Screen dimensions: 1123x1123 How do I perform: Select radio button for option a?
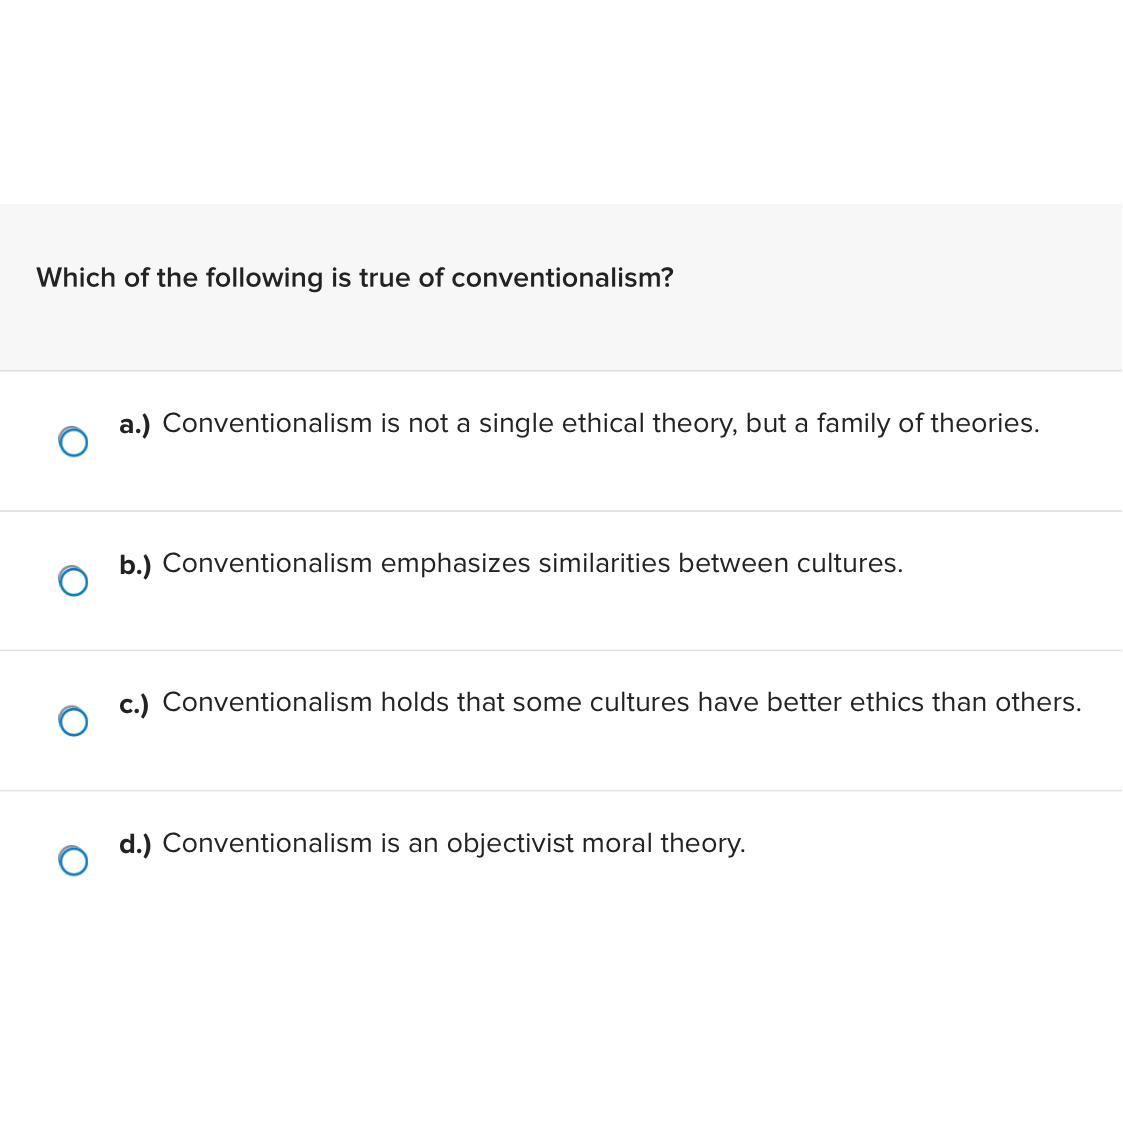point(74,441)
